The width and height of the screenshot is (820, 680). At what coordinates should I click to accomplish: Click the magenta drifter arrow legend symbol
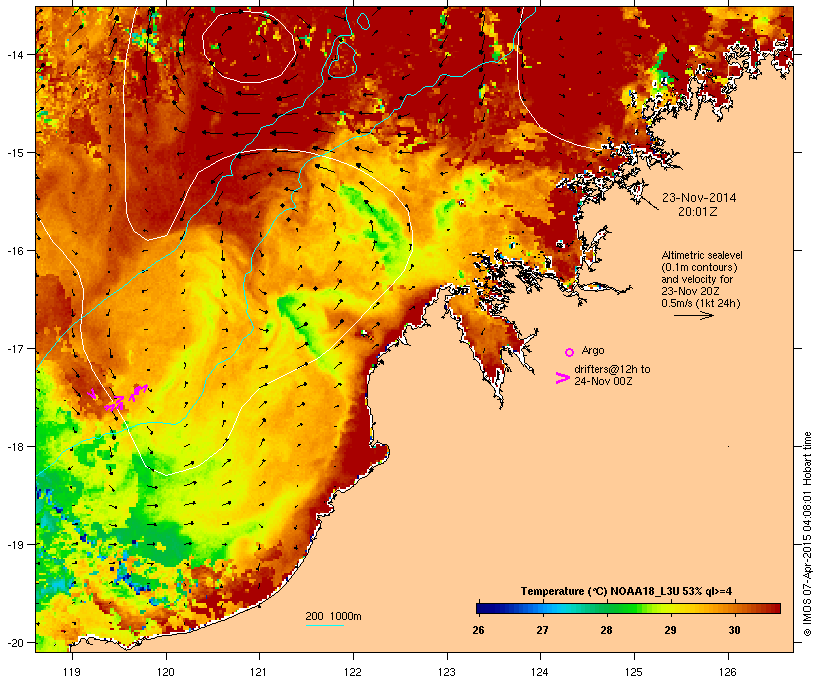pyautogui.click(x=562, y=378)
